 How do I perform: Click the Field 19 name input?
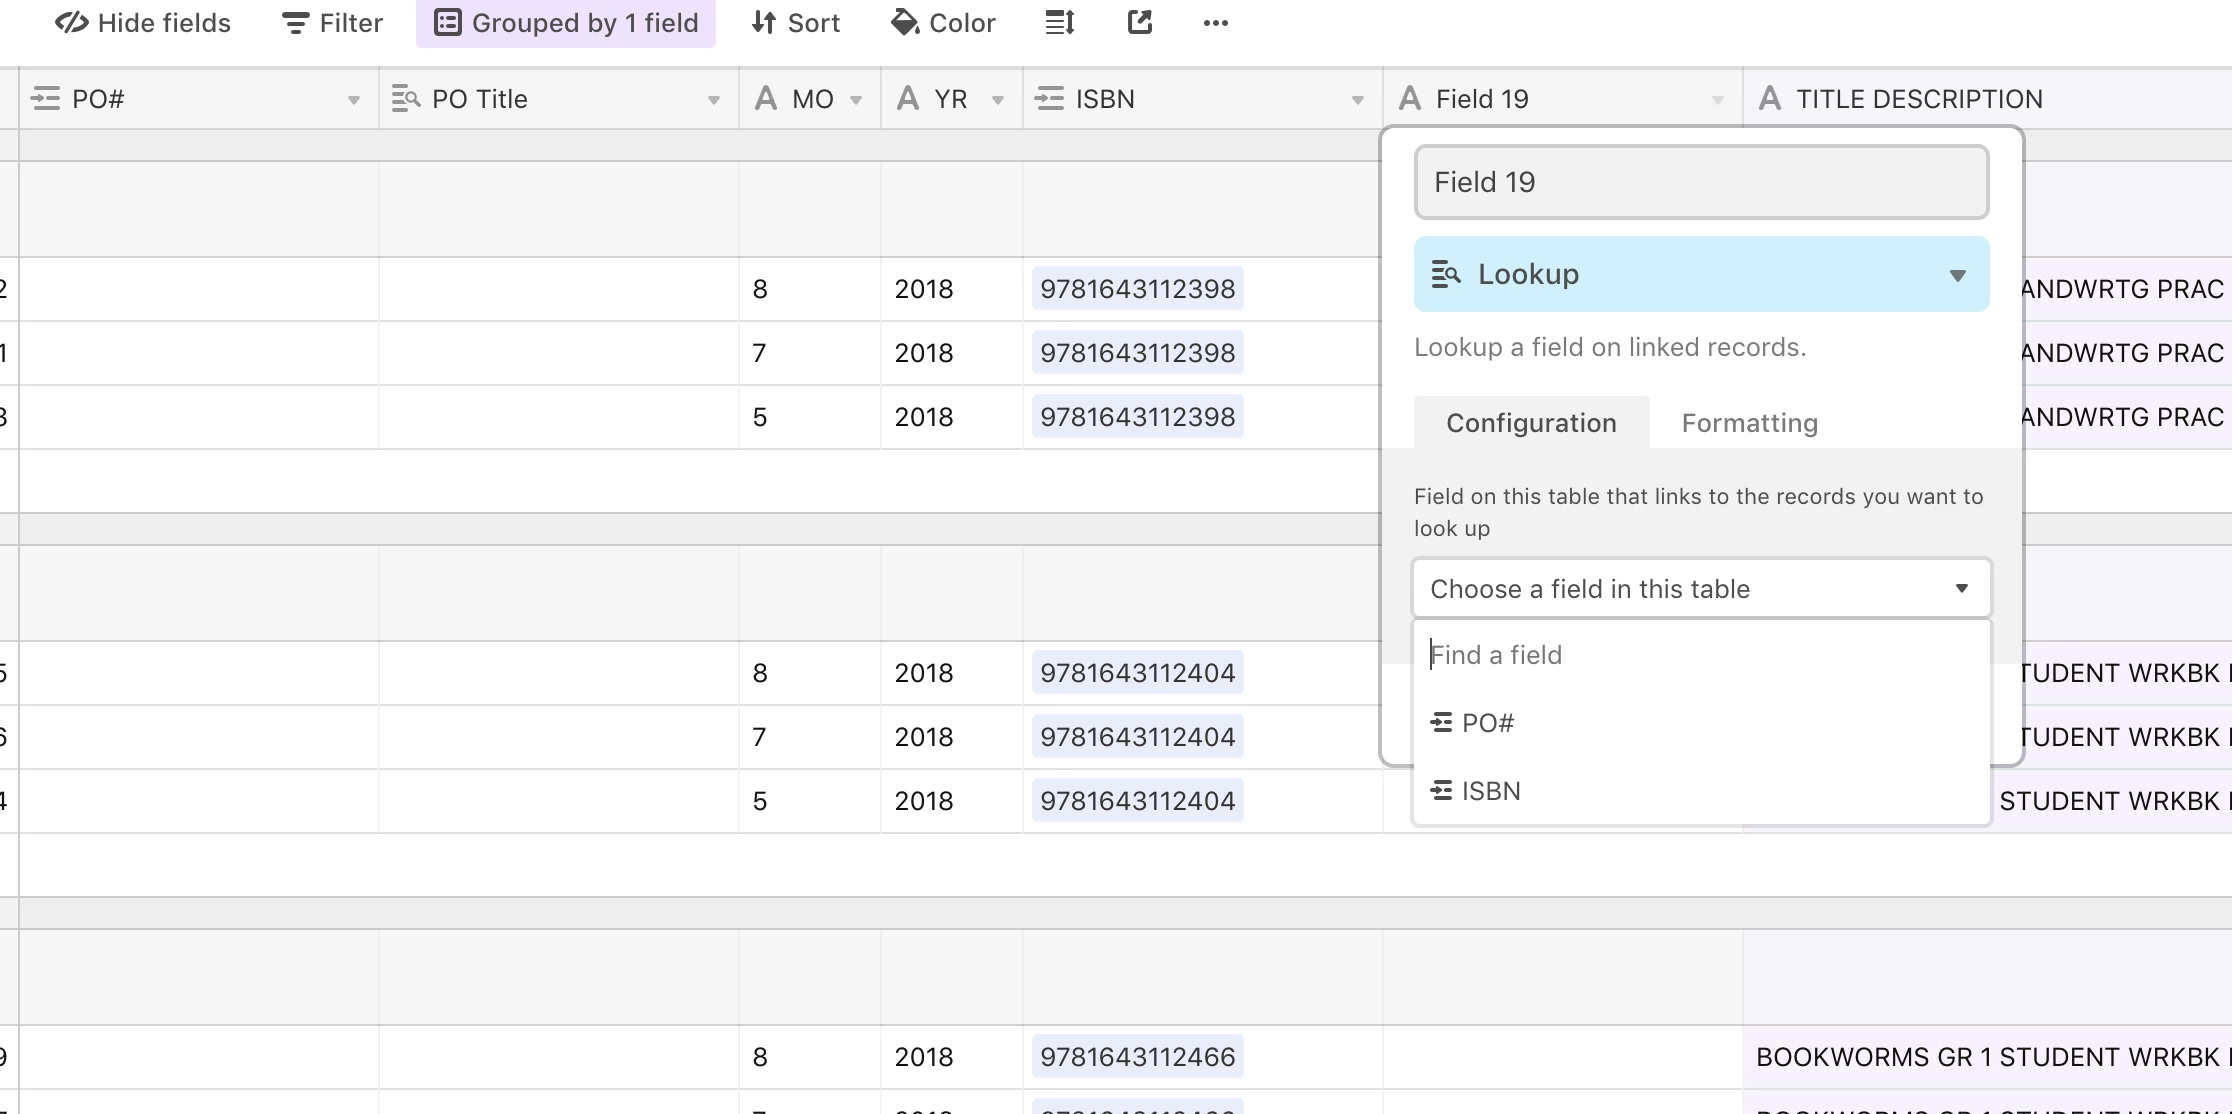pos(1701,182)
